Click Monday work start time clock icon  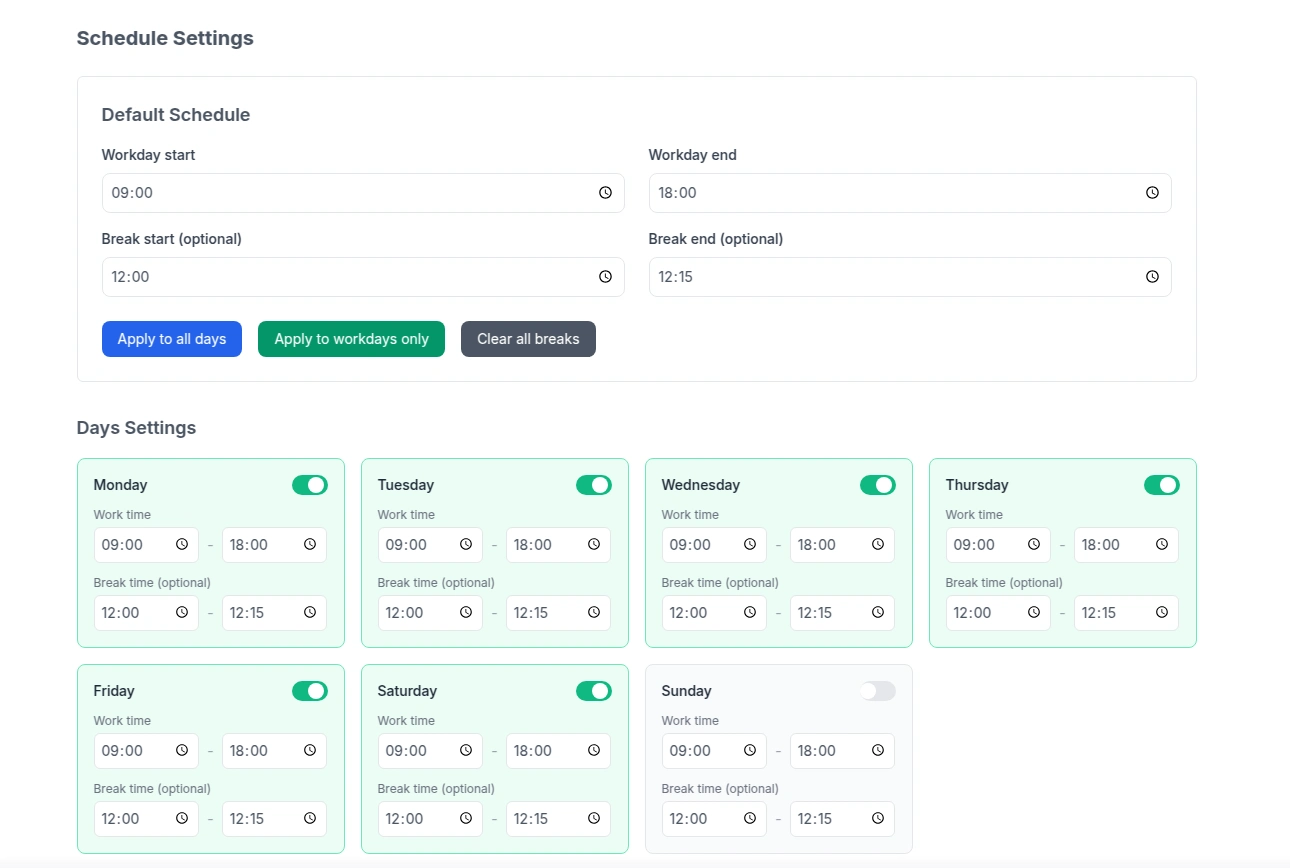point(182,545)
